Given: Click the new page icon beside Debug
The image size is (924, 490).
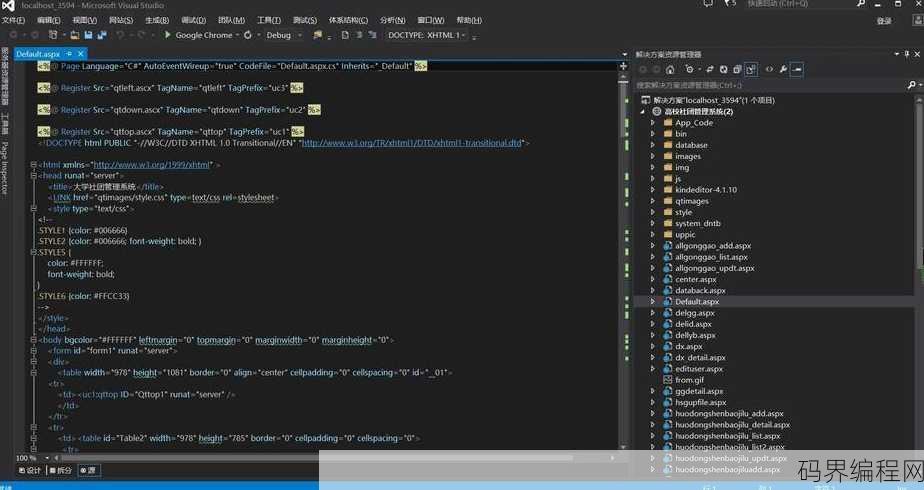Looking at the screenshot, I should click(x=345, y=35).
